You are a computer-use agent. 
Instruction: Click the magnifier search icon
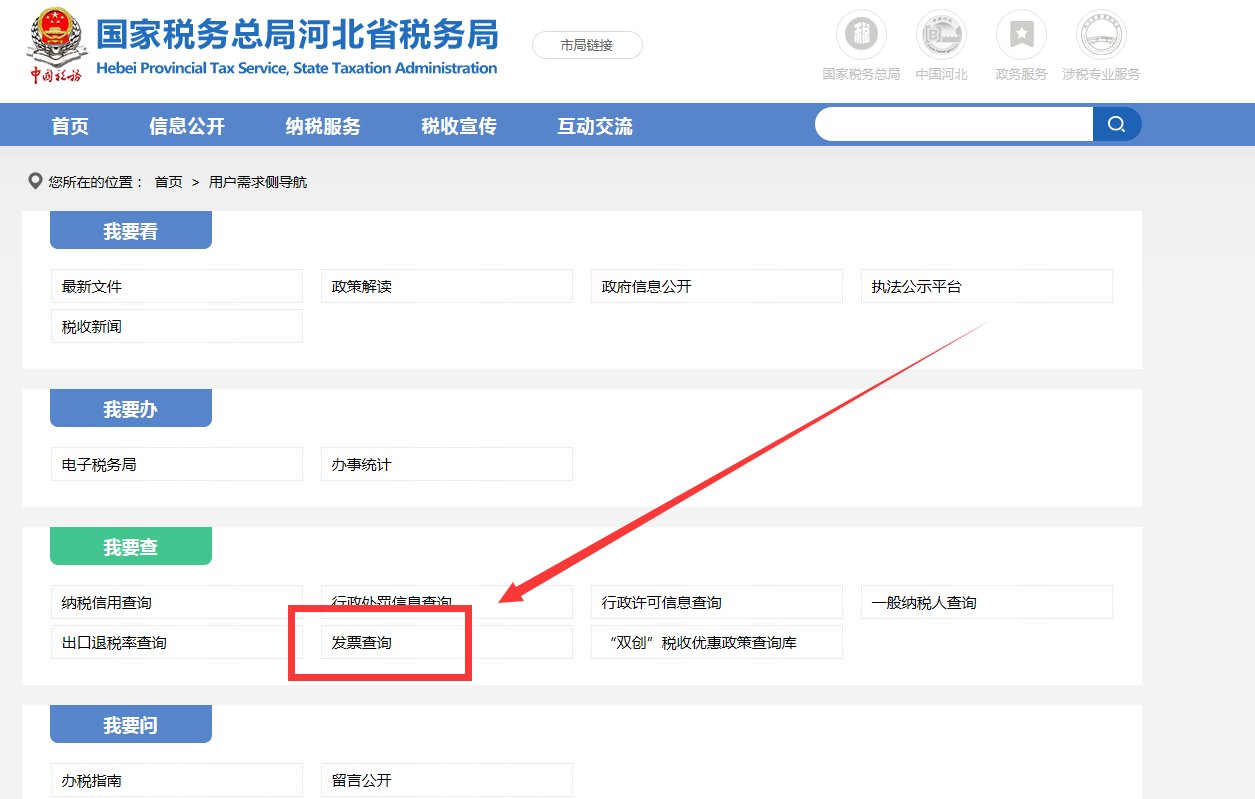click(1117, 124)
